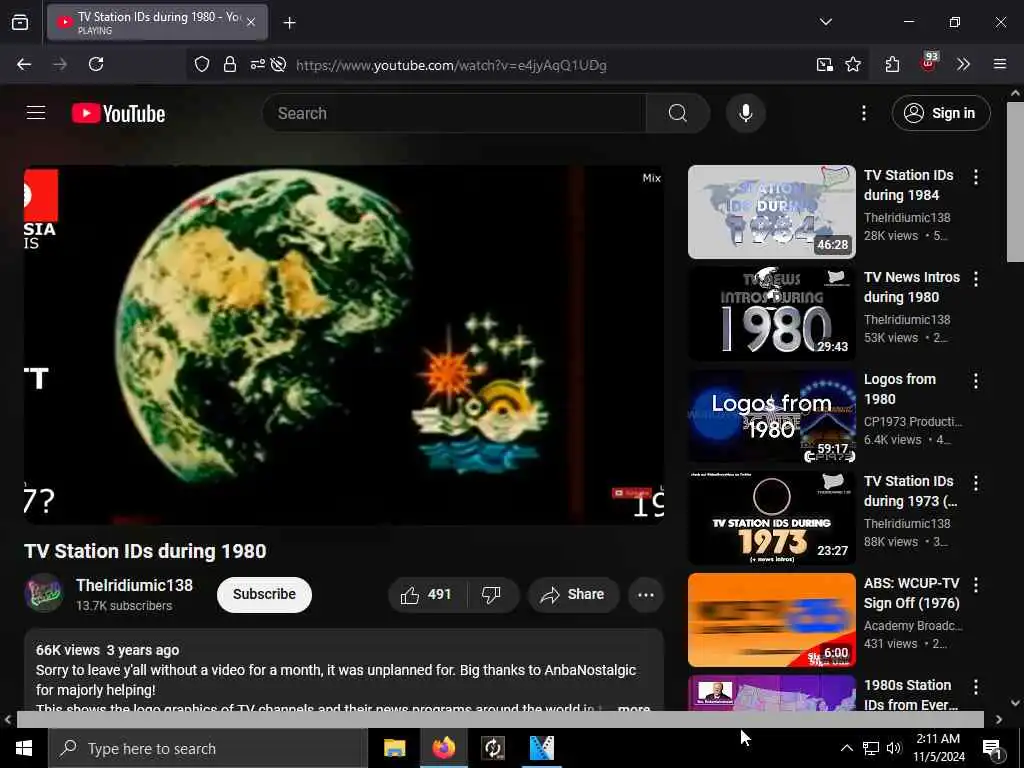The height and width of the screenshot is (768, 1024).
Task: Open the YouTube guide sidebar menu
Action: (x=36, y=113)
